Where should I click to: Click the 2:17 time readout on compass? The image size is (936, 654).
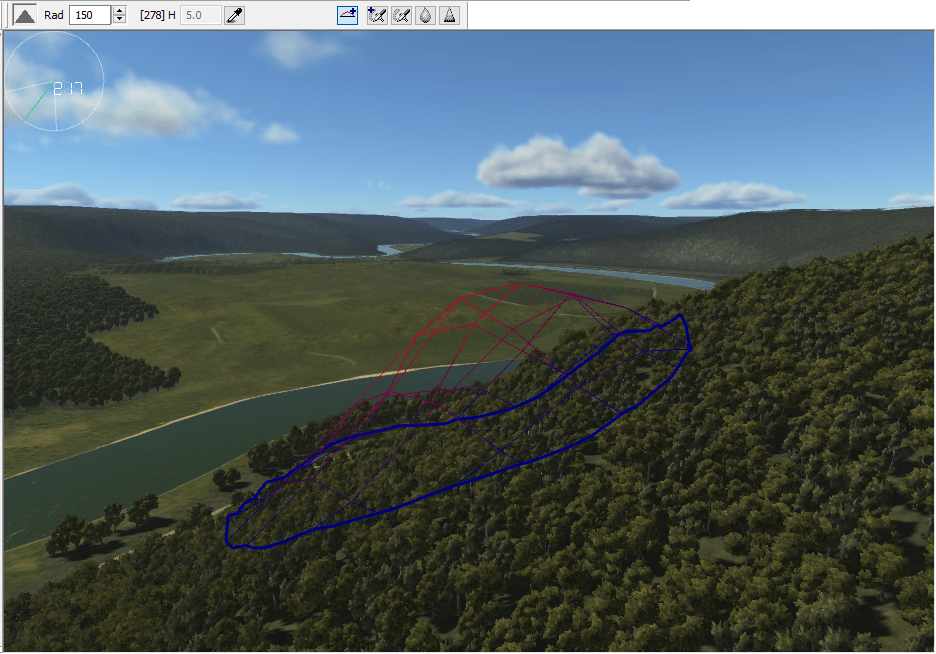point(67,88)
